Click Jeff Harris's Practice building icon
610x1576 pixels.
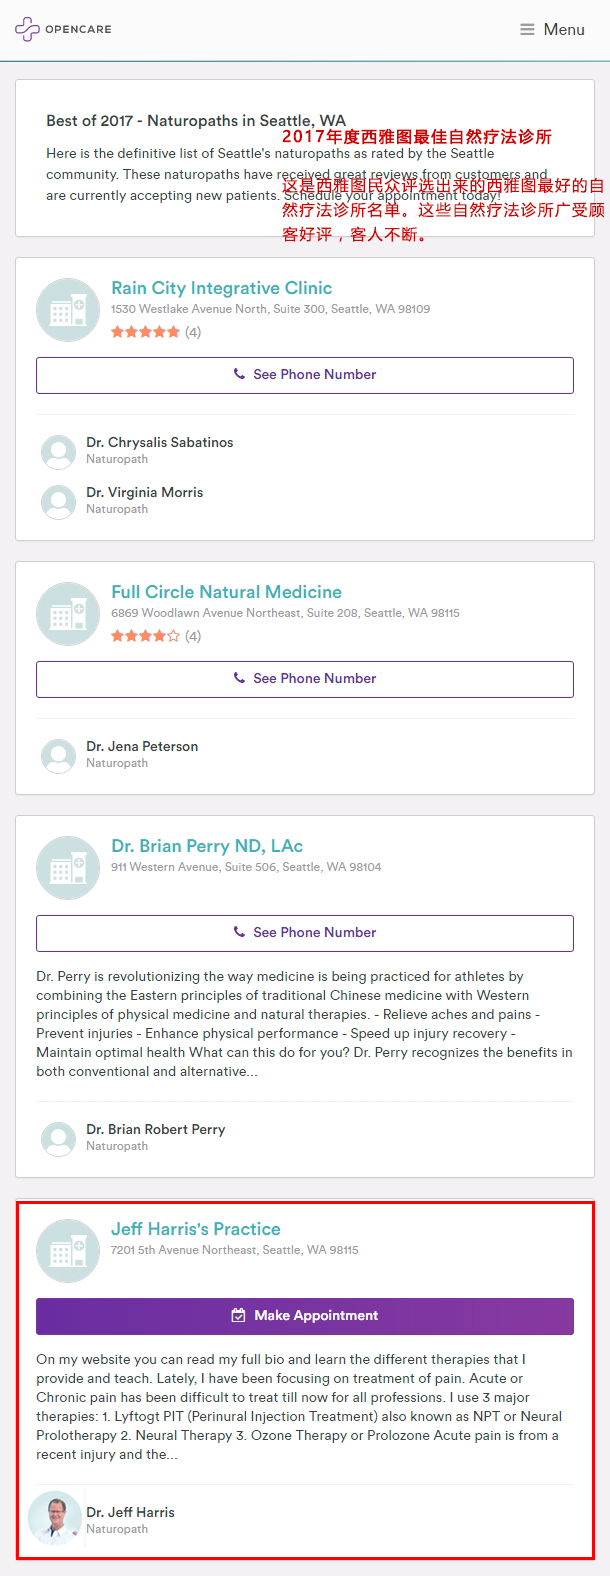(68, 1251)
